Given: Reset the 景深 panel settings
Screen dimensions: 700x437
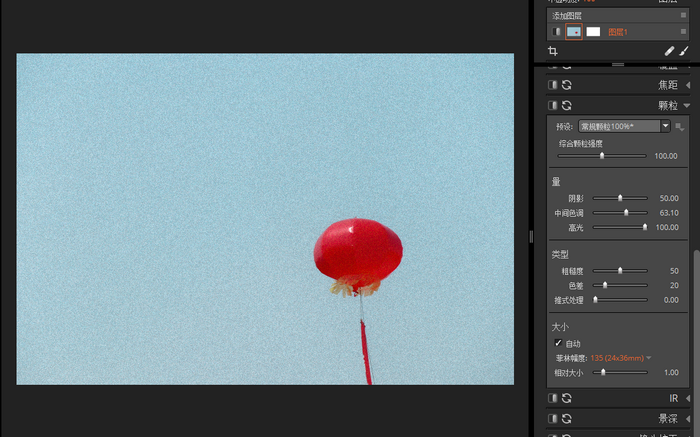Looking at the screenshot, I should 567,418.
